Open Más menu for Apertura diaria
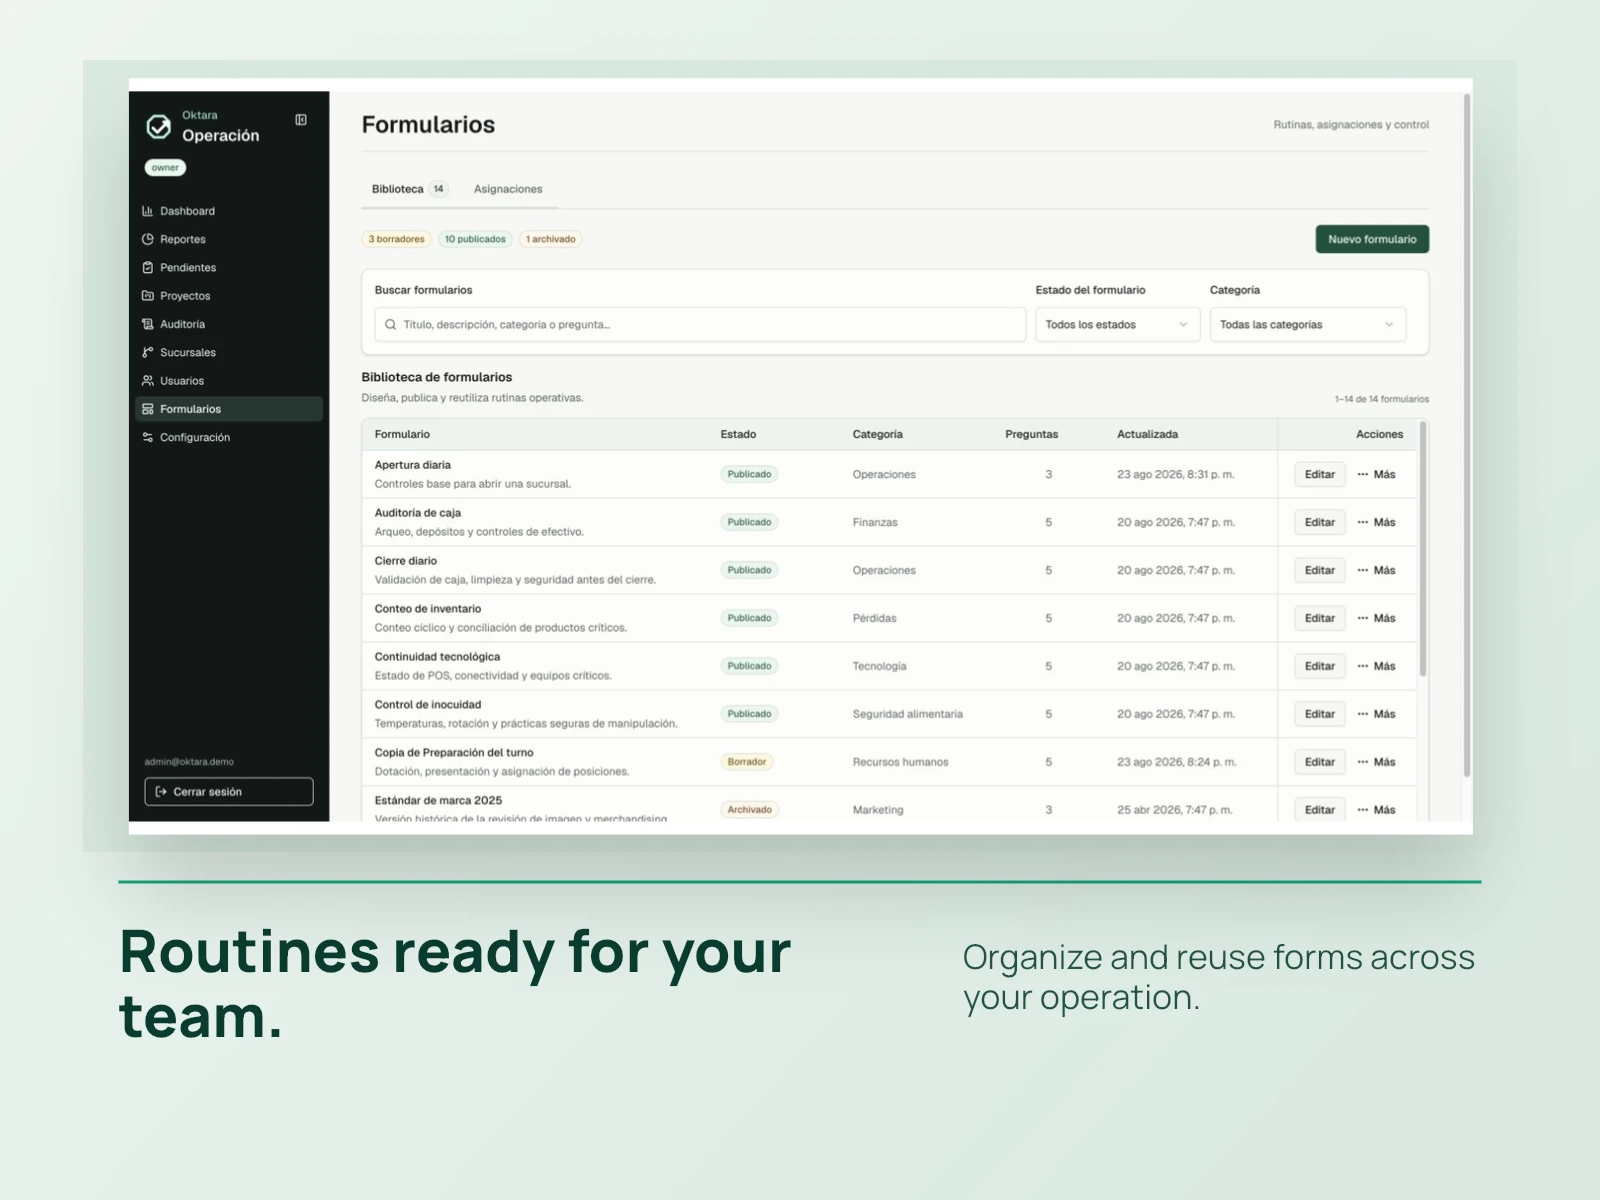The width and height of the screenshot is (1600, 1200). point(1377,474)
